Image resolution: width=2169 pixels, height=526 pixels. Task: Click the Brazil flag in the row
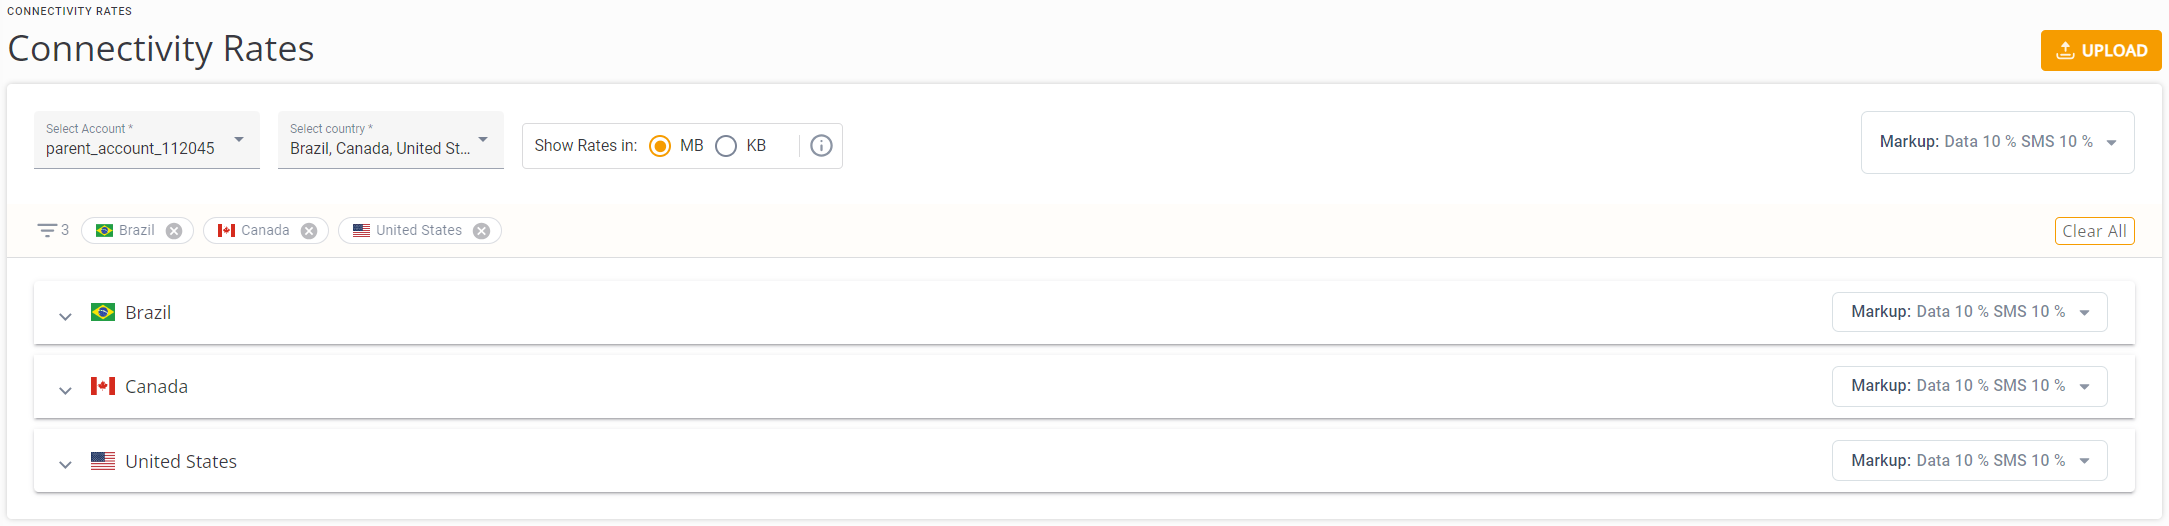coord(103,312)
